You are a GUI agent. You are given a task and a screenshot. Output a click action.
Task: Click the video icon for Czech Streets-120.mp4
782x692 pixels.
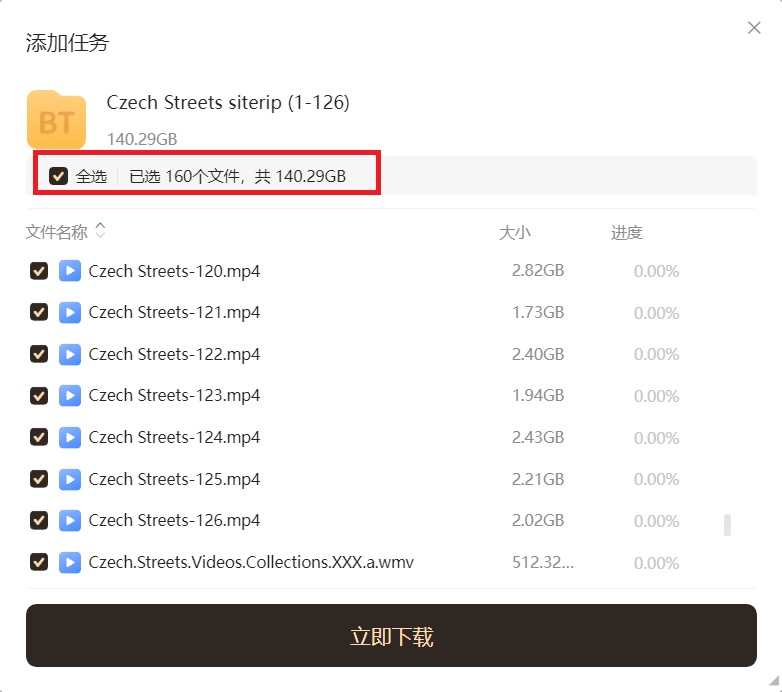[x=69, y=271]
